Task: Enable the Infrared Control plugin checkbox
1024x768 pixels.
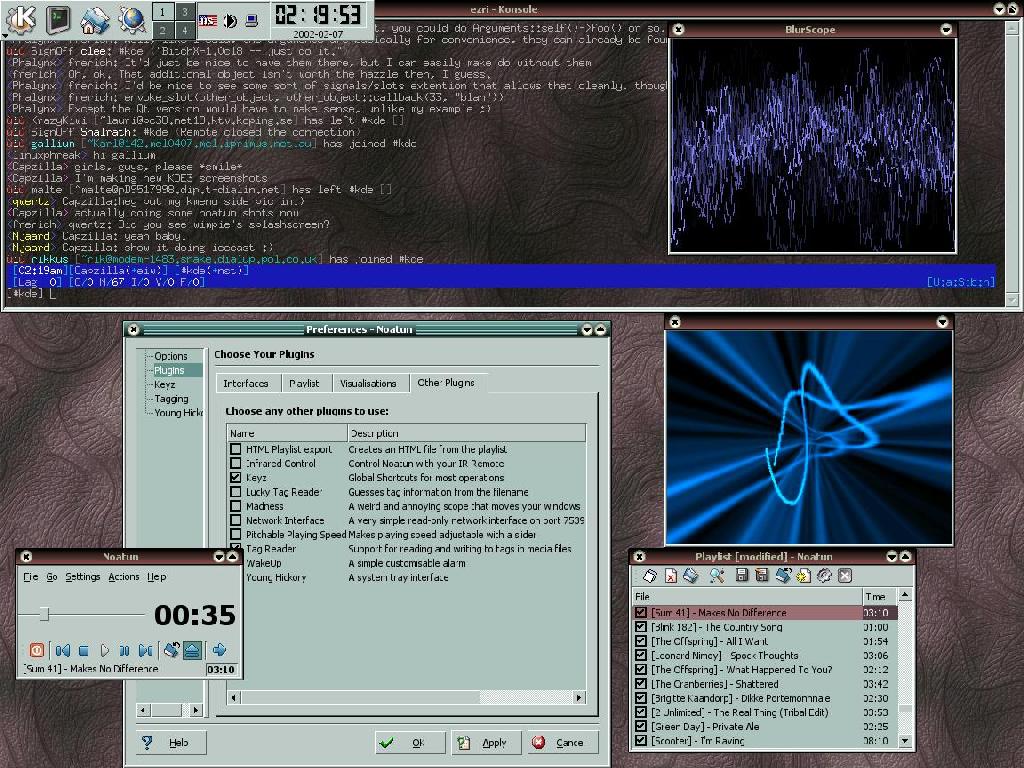Action: [x=236, y=463]
